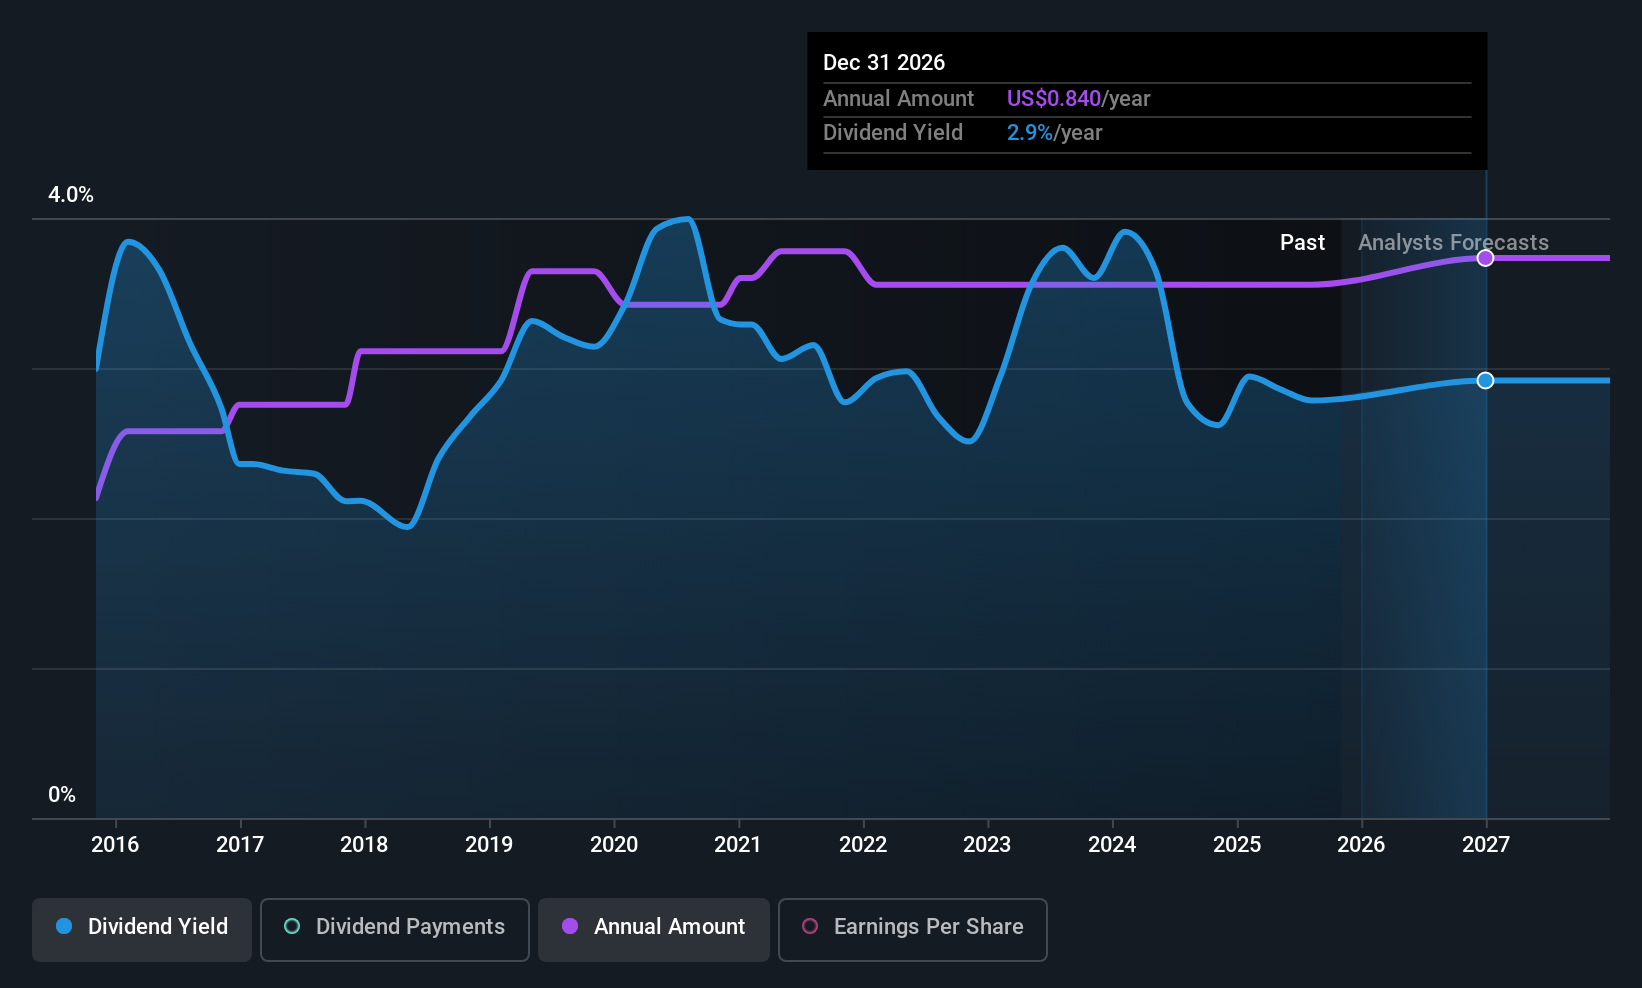Click the 0% axis label
The image size is (1642, 988).
(61, 794)
